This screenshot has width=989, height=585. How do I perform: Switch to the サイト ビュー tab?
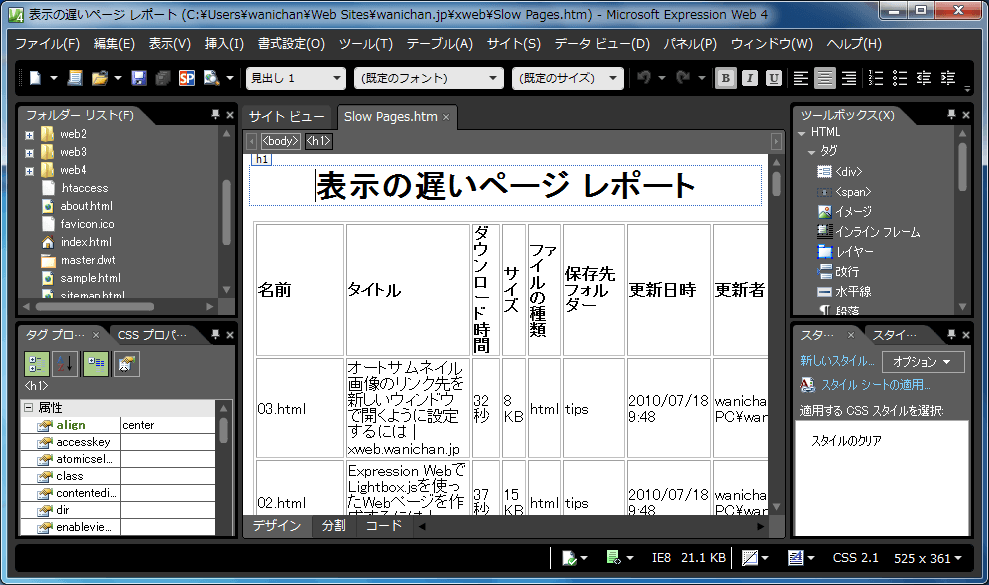pyautogui.click(x=286, y=117)
